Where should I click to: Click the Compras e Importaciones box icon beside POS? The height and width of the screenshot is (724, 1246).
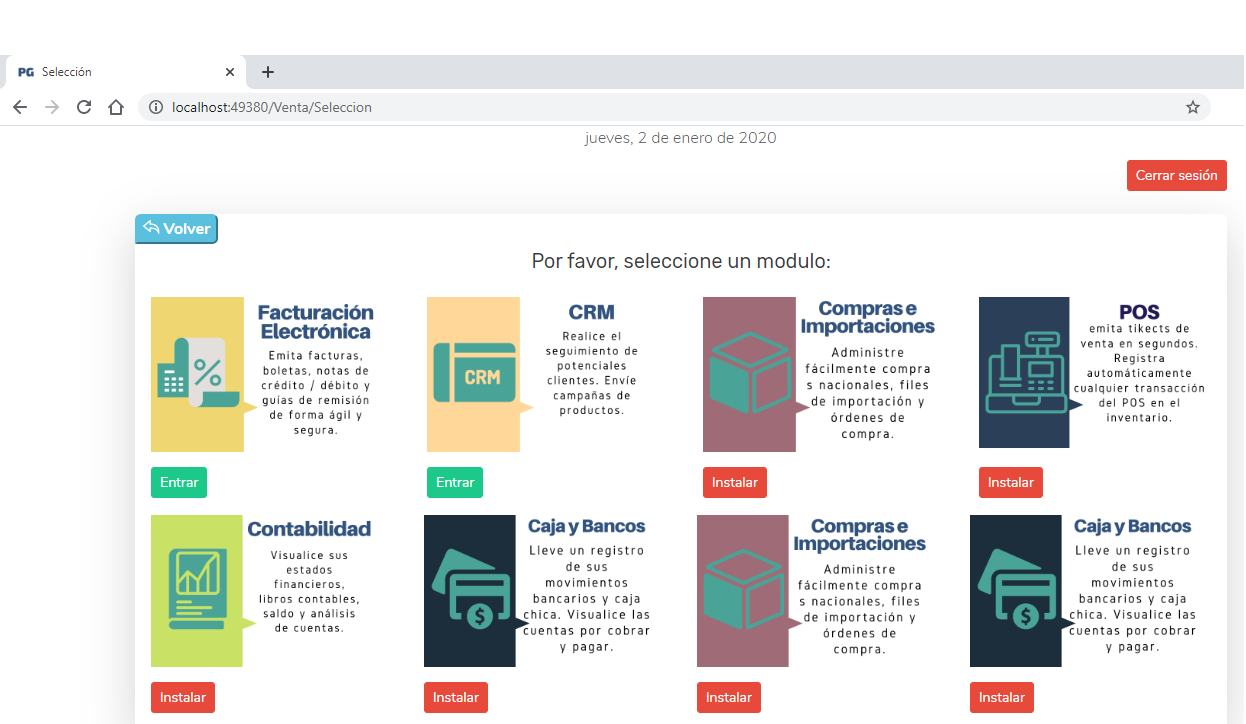pyautogui.click(x=749, y=374)
